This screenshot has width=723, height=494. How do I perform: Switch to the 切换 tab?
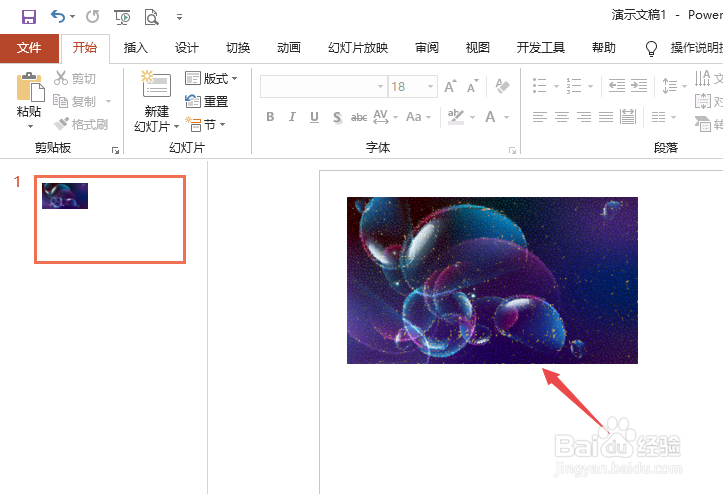pos(238,48)
